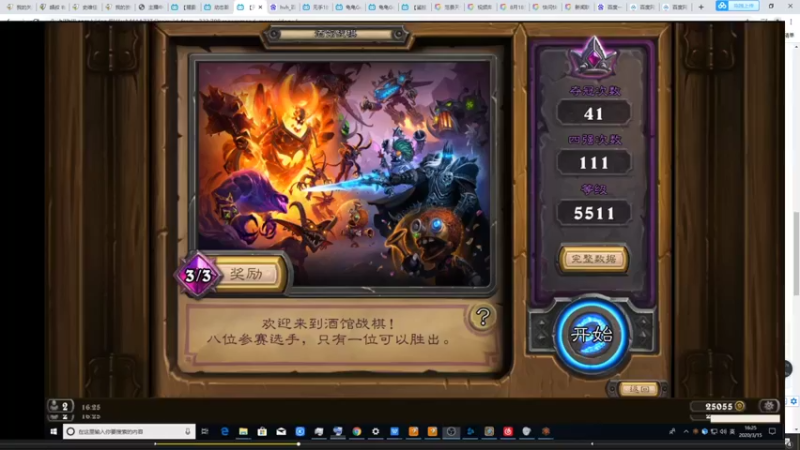Click the browser vertical scrollbar
Image resolution: width=800 pixels, height=450 pixels.
(x=796, y=253)
